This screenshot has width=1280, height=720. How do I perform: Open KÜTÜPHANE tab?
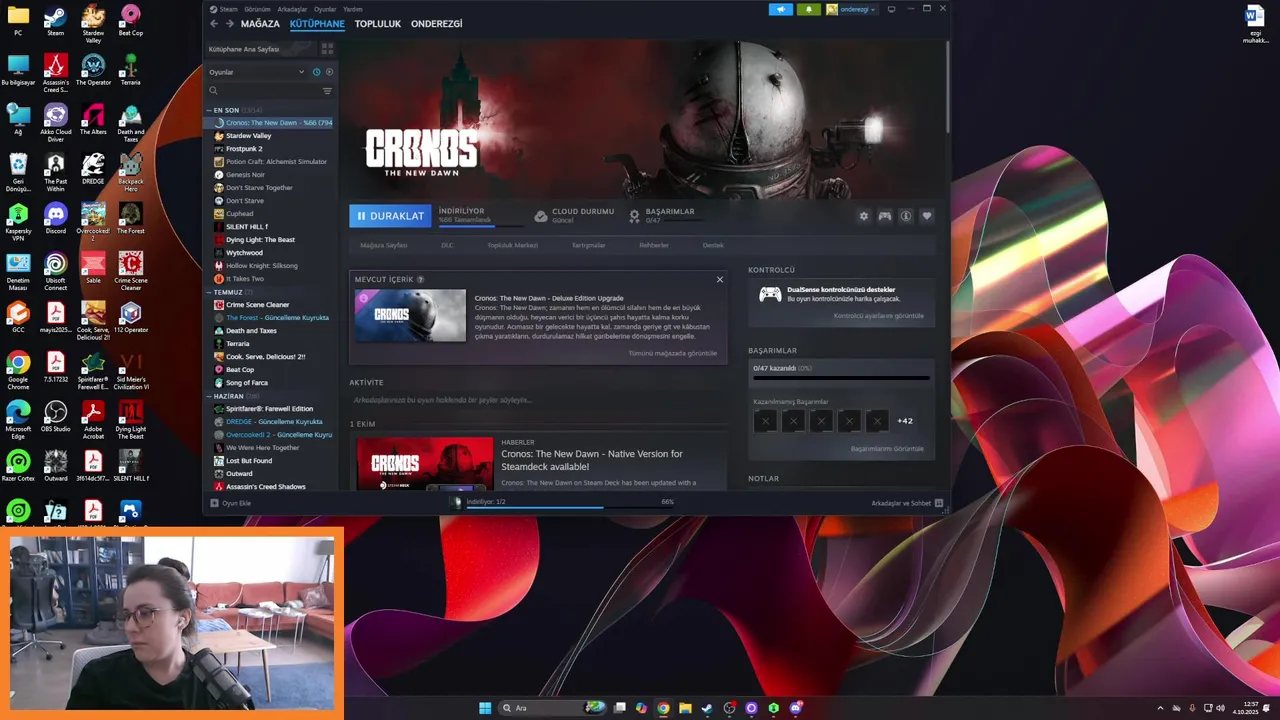[x=317, y=24]
